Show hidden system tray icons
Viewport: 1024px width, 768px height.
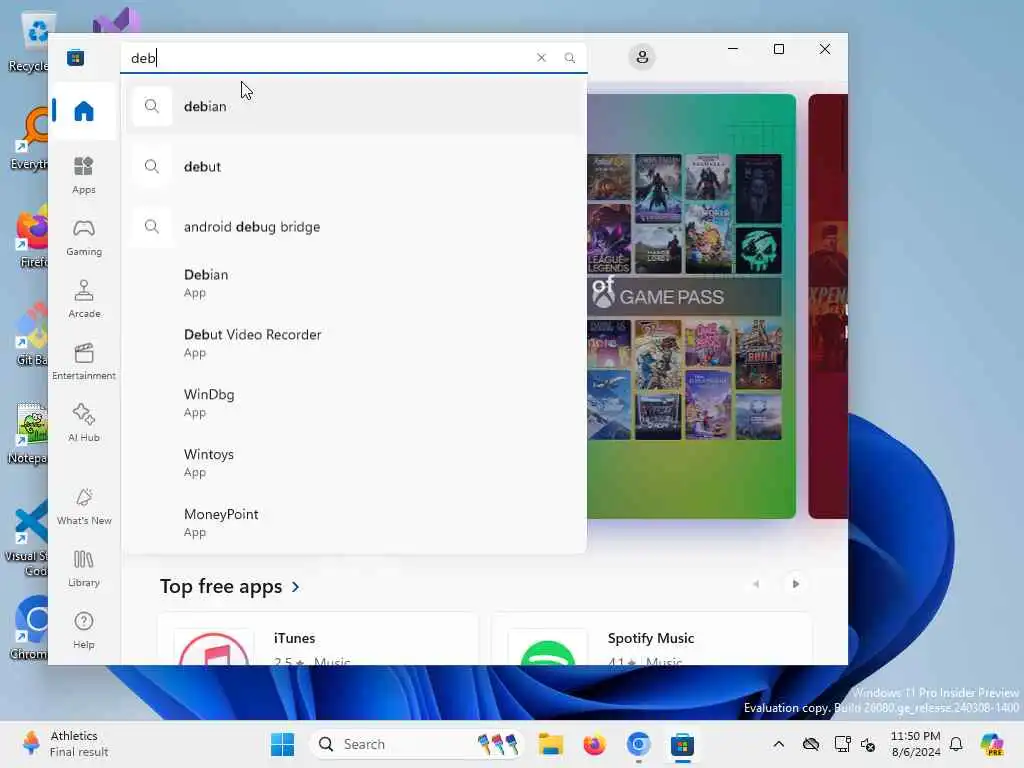click(778, 744)
